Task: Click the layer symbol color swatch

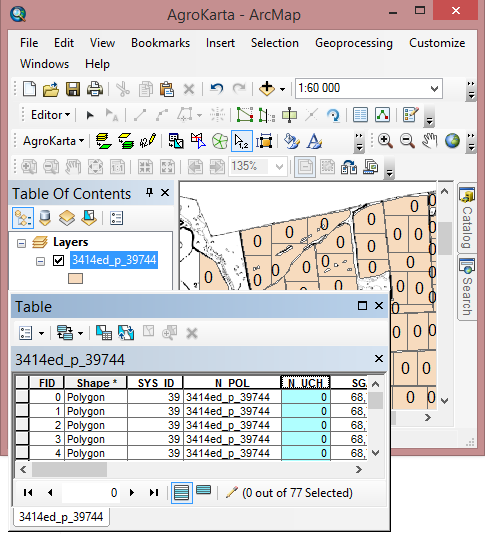Action: [x=75, y=279]
